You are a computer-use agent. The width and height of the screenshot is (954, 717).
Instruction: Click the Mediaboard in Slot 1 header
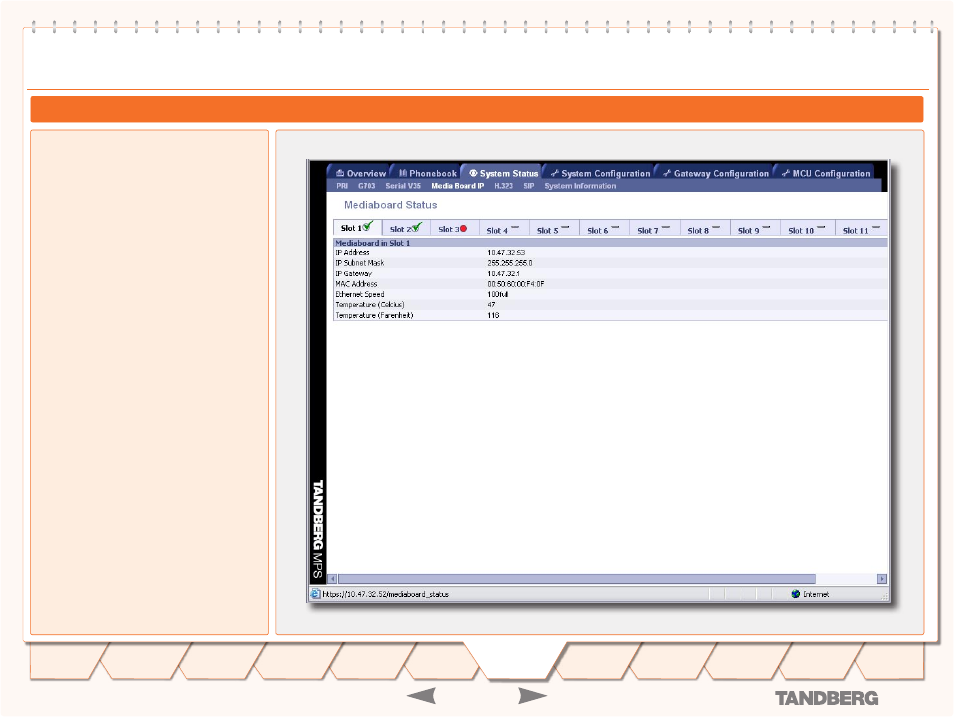point(610,243)
